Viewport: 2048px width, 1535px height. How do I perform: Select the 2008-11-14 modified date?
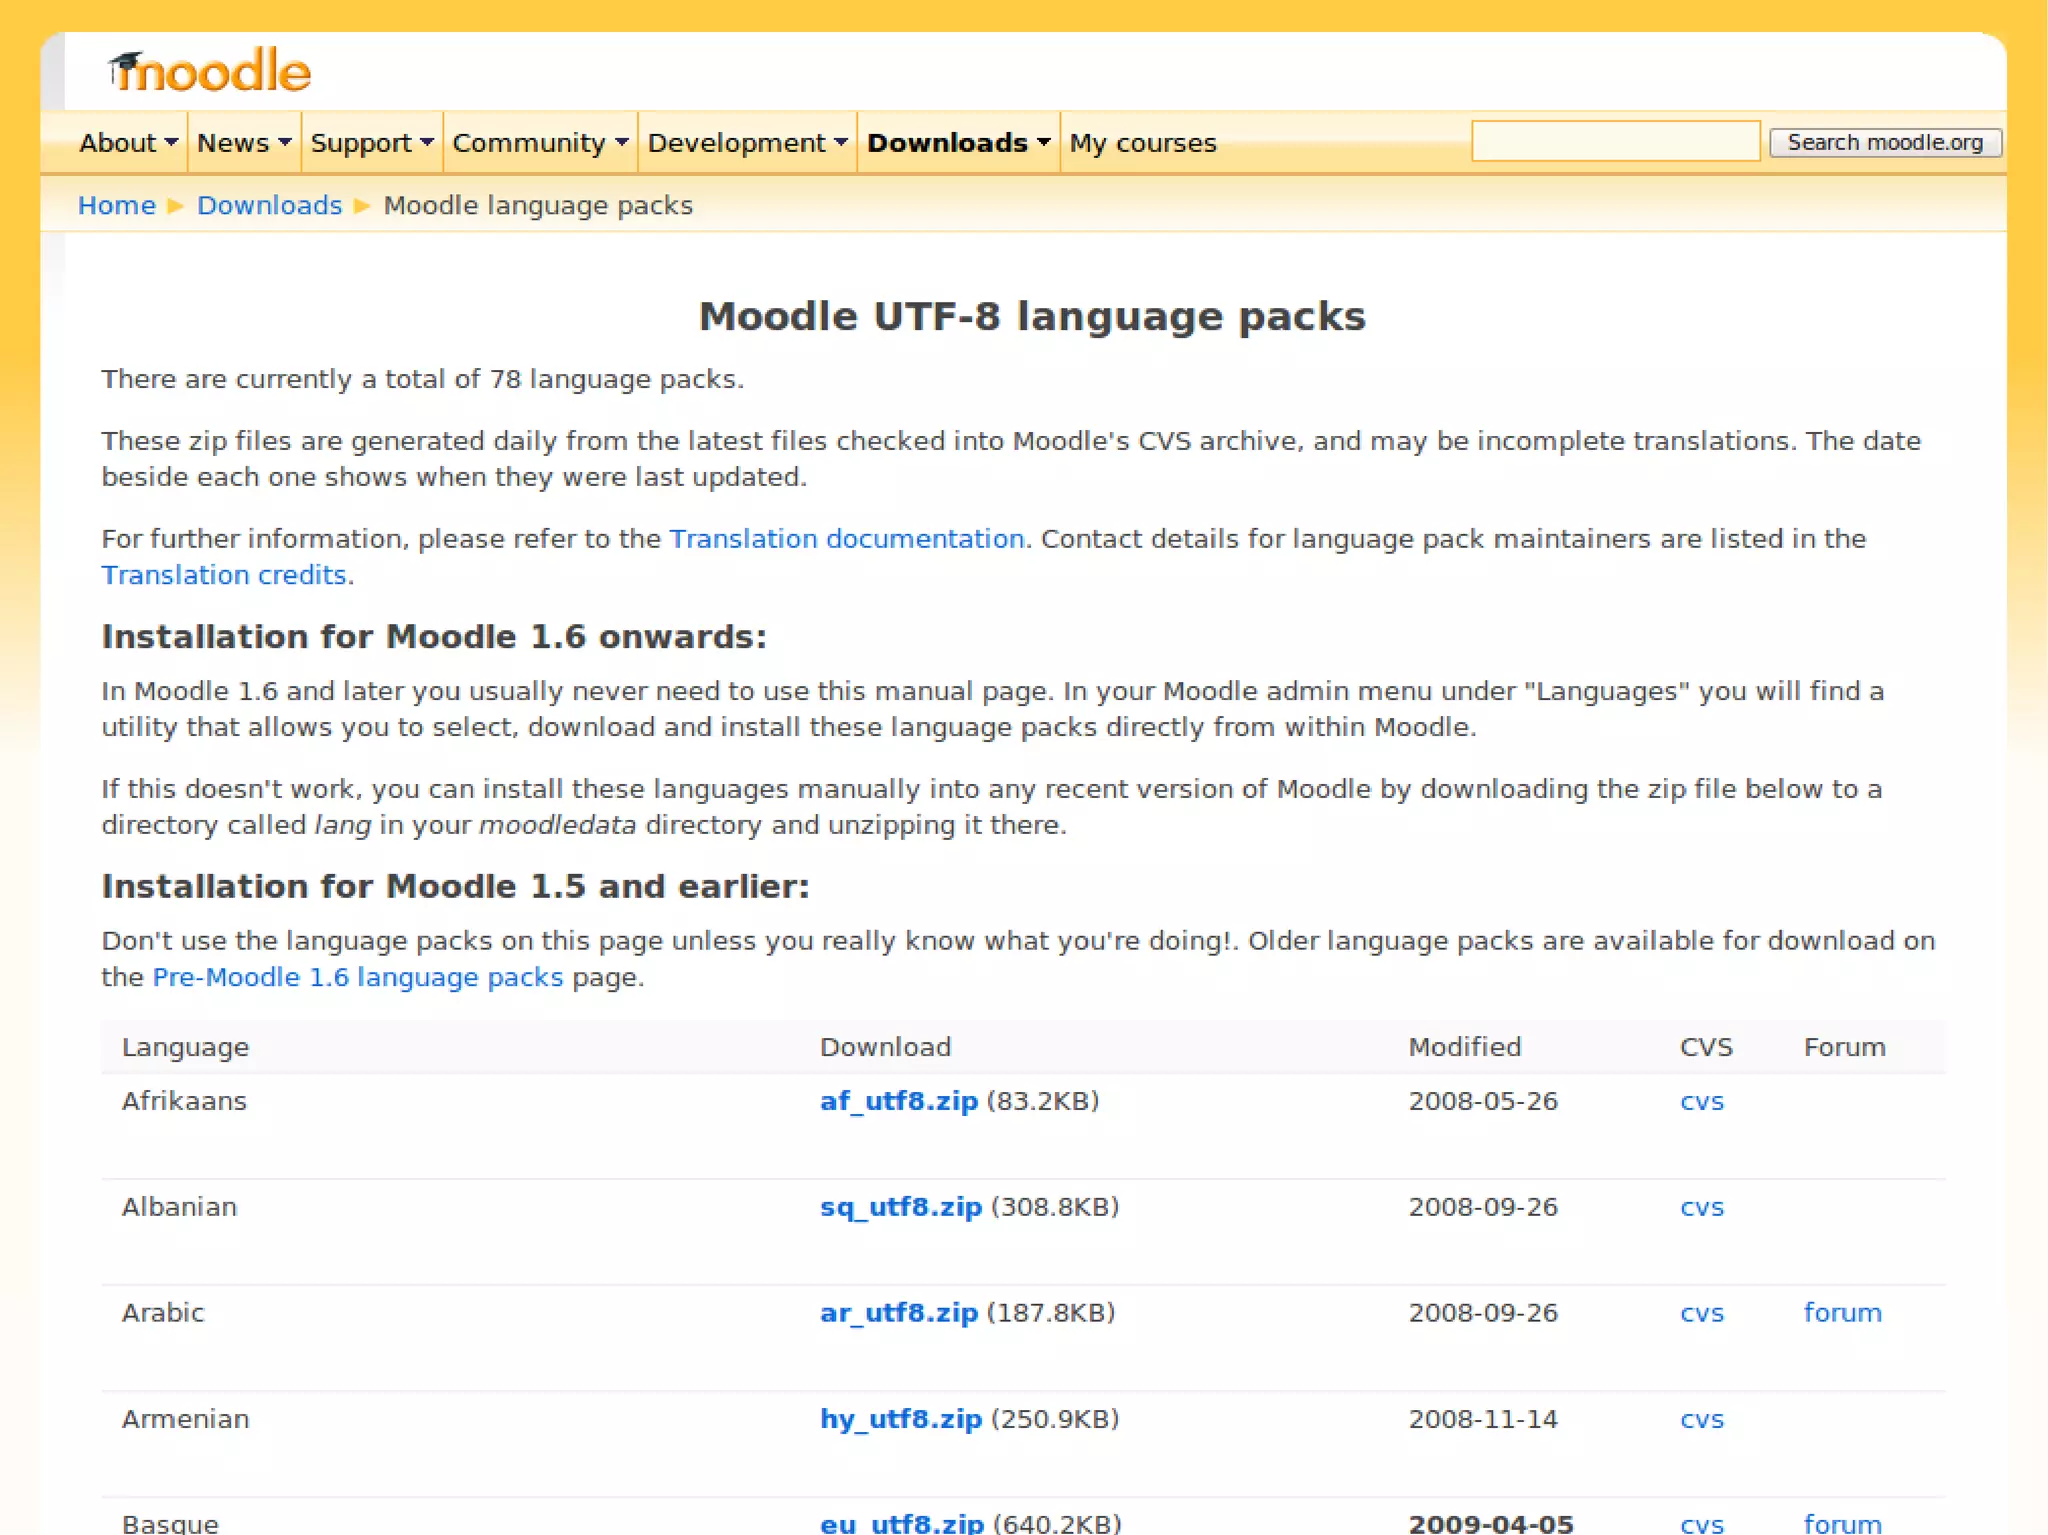pyautogui.click(x=1483, y=1419)
